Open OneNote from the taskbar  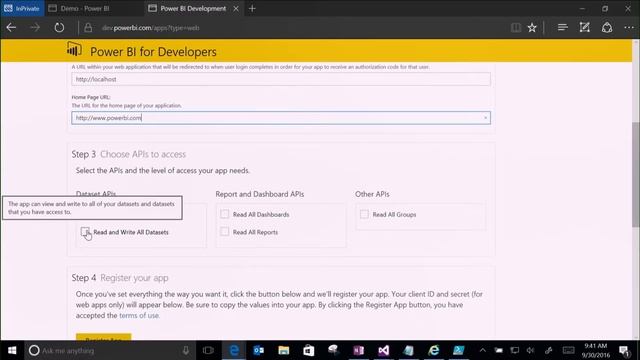point(358,350)
